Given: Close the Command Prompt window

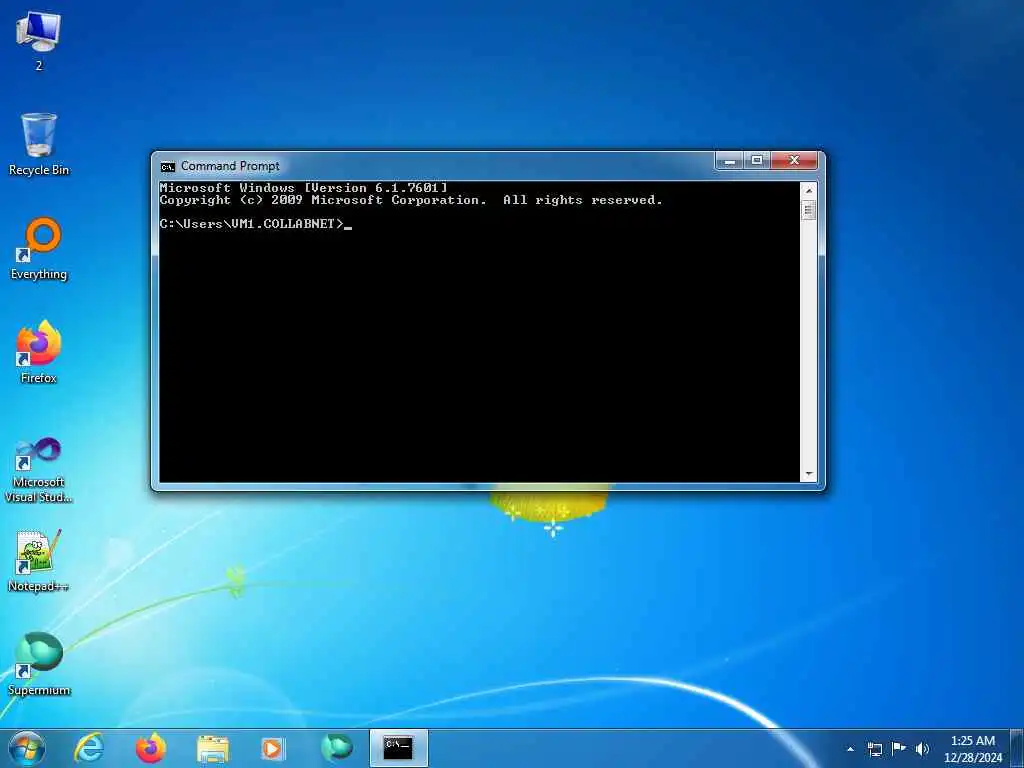Looking at the screenshot, I should (x=793, y=160).
